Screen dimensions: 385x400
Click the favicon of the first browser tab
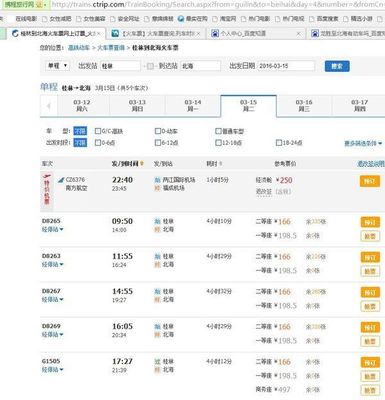click(15, 33)
